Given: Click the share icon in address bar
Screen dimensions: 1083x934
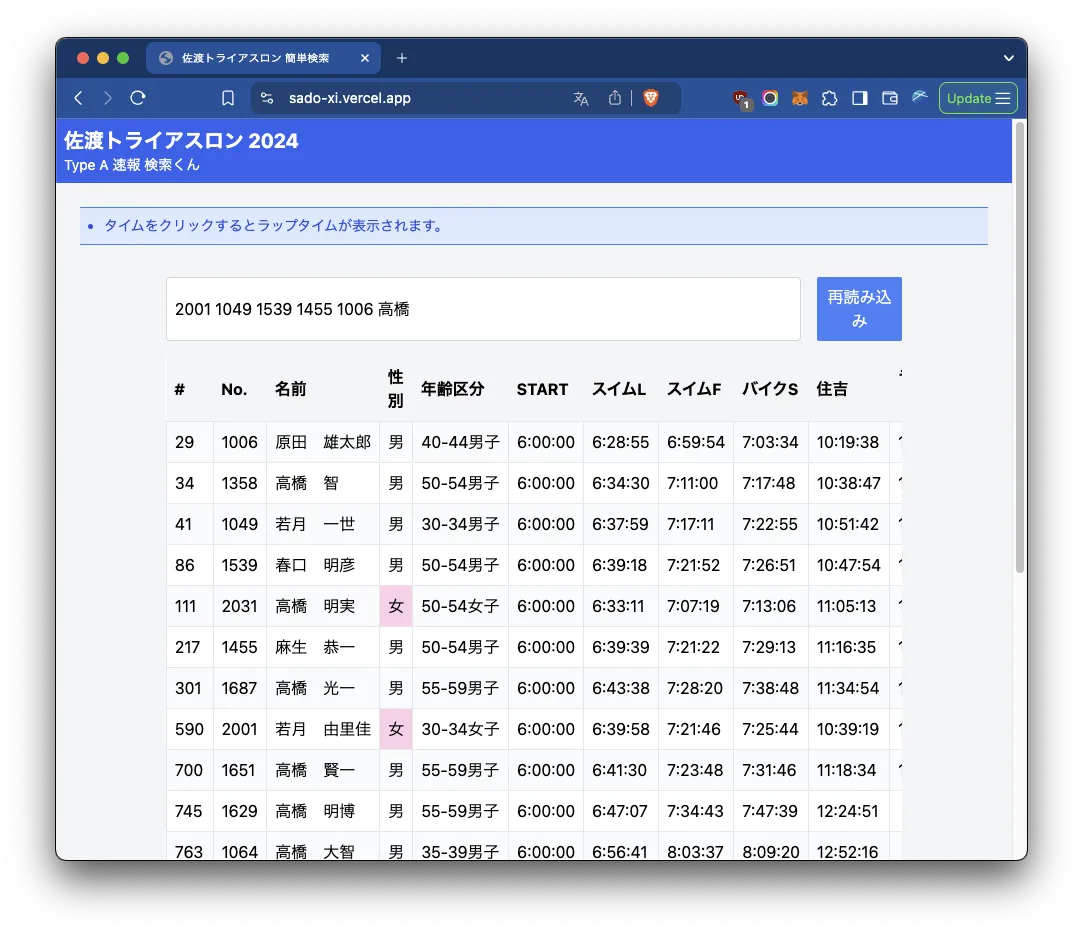Looking at the screenshot, I should tap(615, 98).
